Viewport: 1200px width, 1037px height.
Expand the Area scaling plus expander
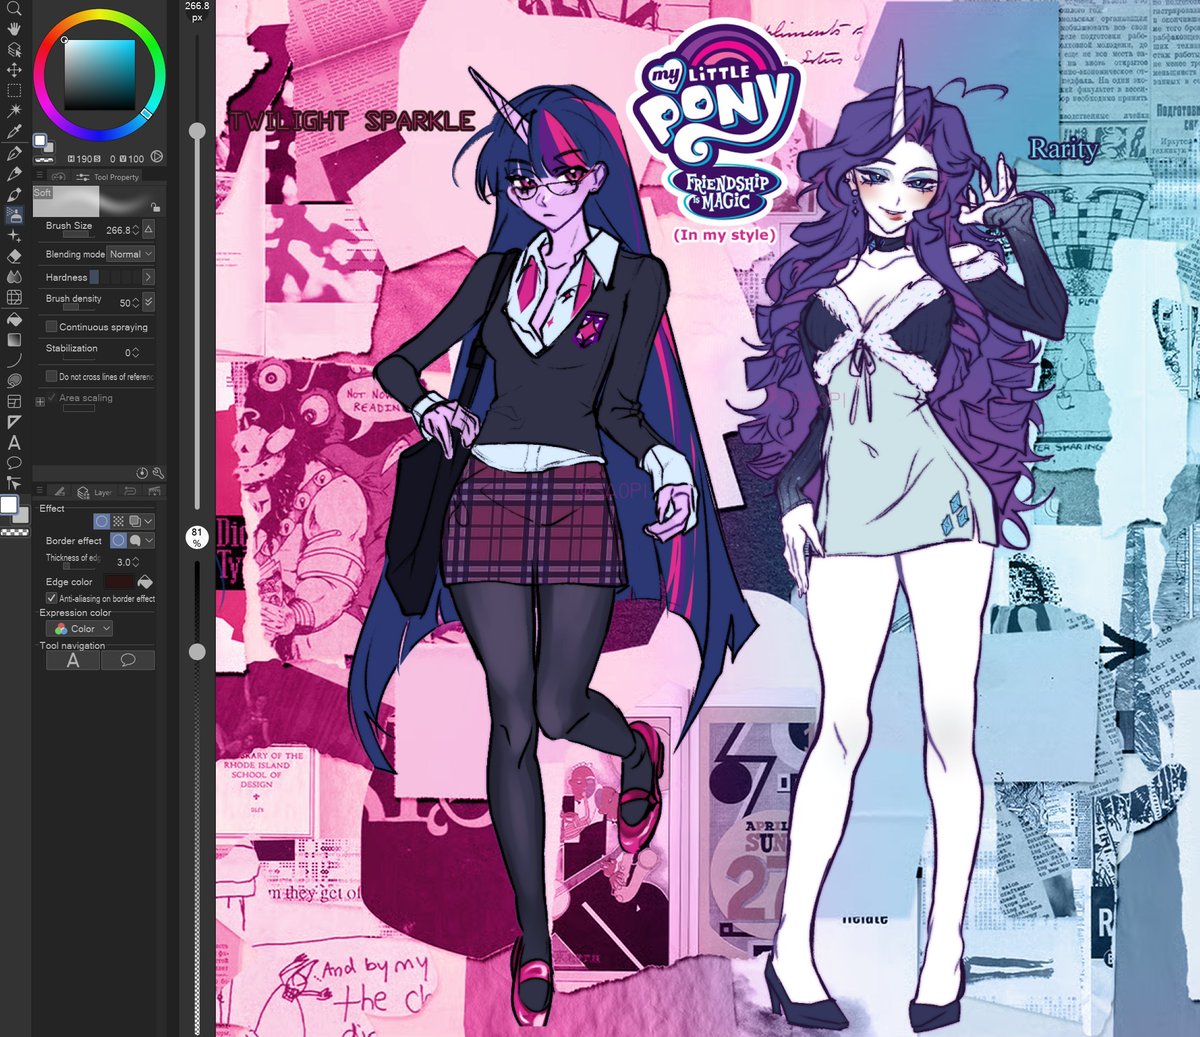[40, 401]
